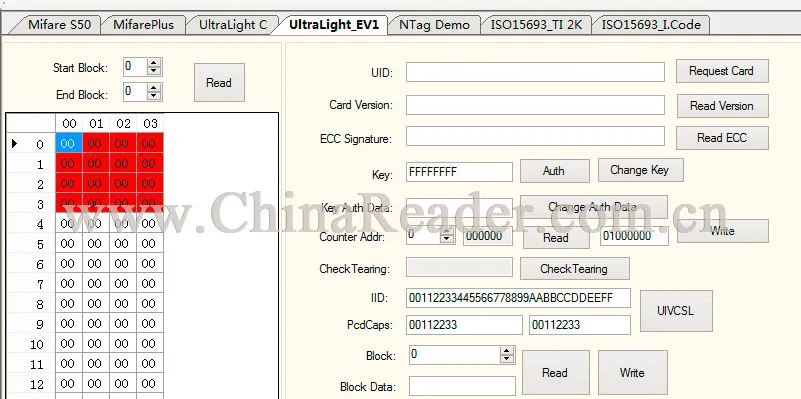The image size is (801, 399).
Task: Click the Read ECC button
Action: click(722, 138)
